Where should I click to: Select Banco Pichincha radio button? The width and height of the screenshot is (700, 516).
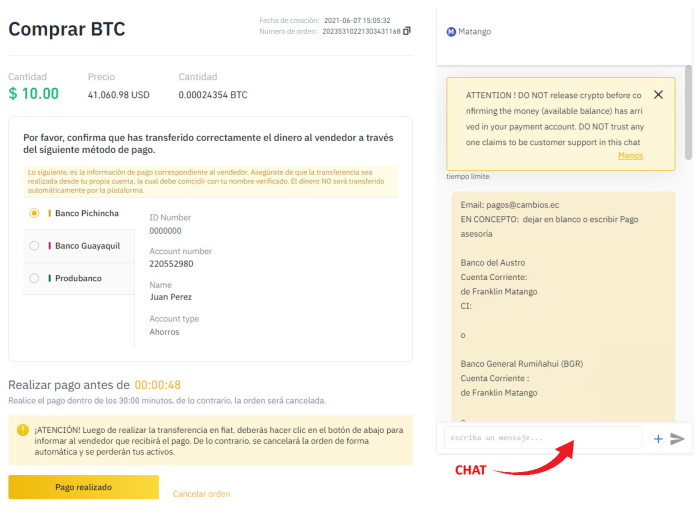pos(34,213)
